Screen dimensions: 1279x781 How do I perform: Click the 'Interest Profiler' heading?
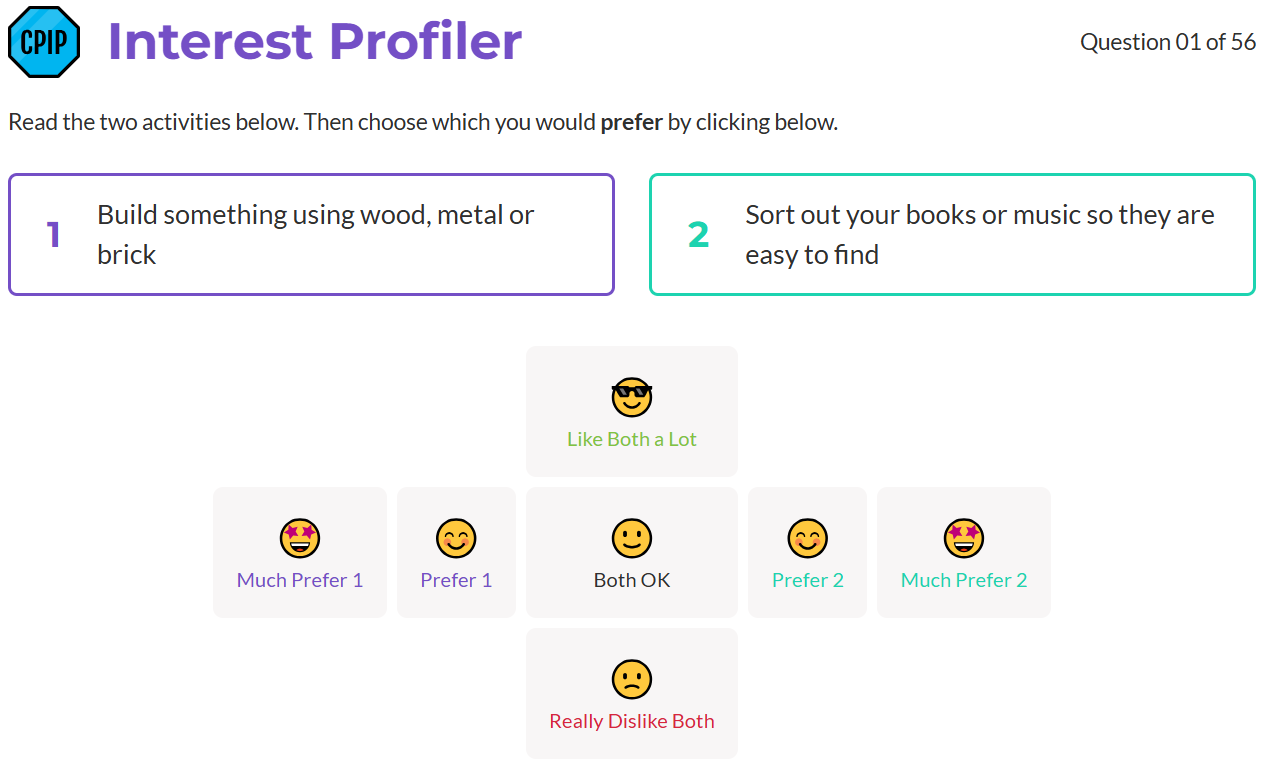coord(315,42)
